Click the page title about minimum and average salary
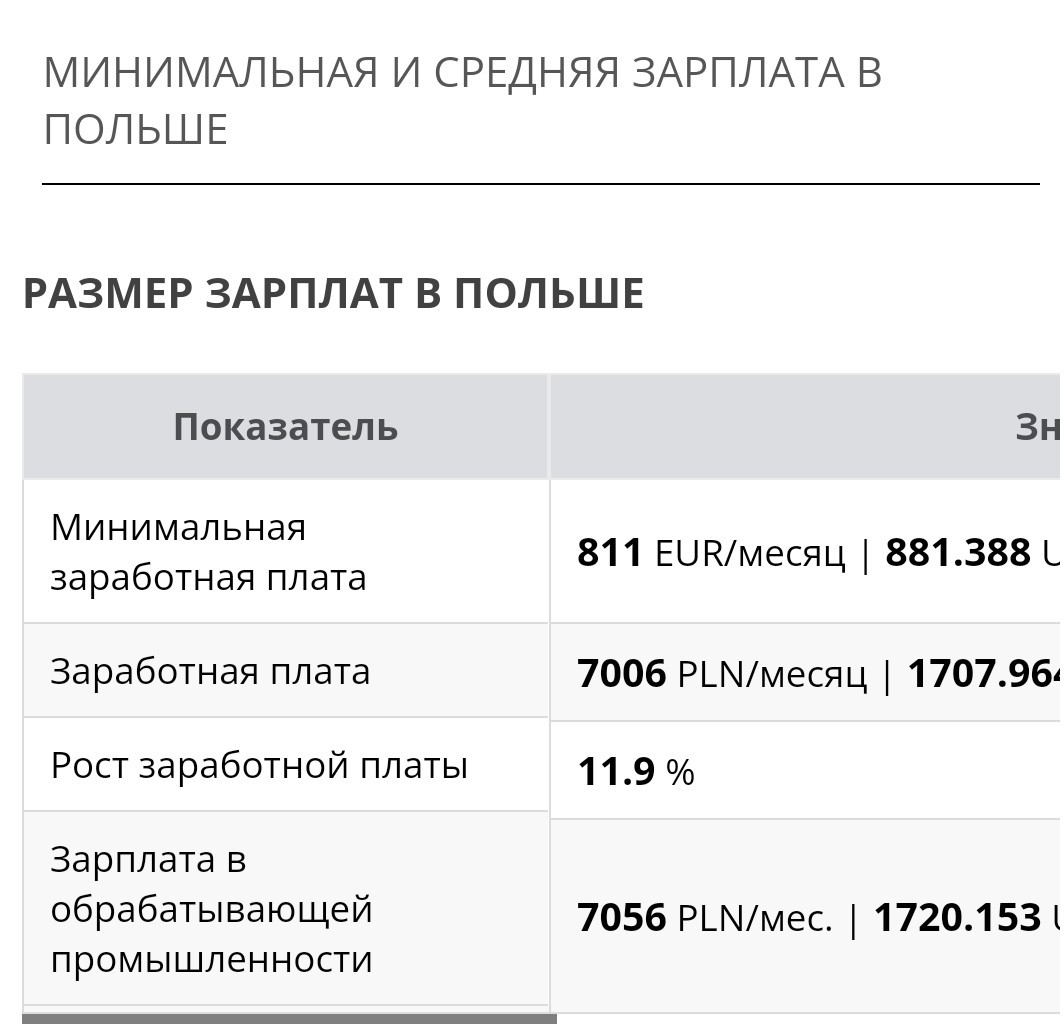 [x=462, y=100]
